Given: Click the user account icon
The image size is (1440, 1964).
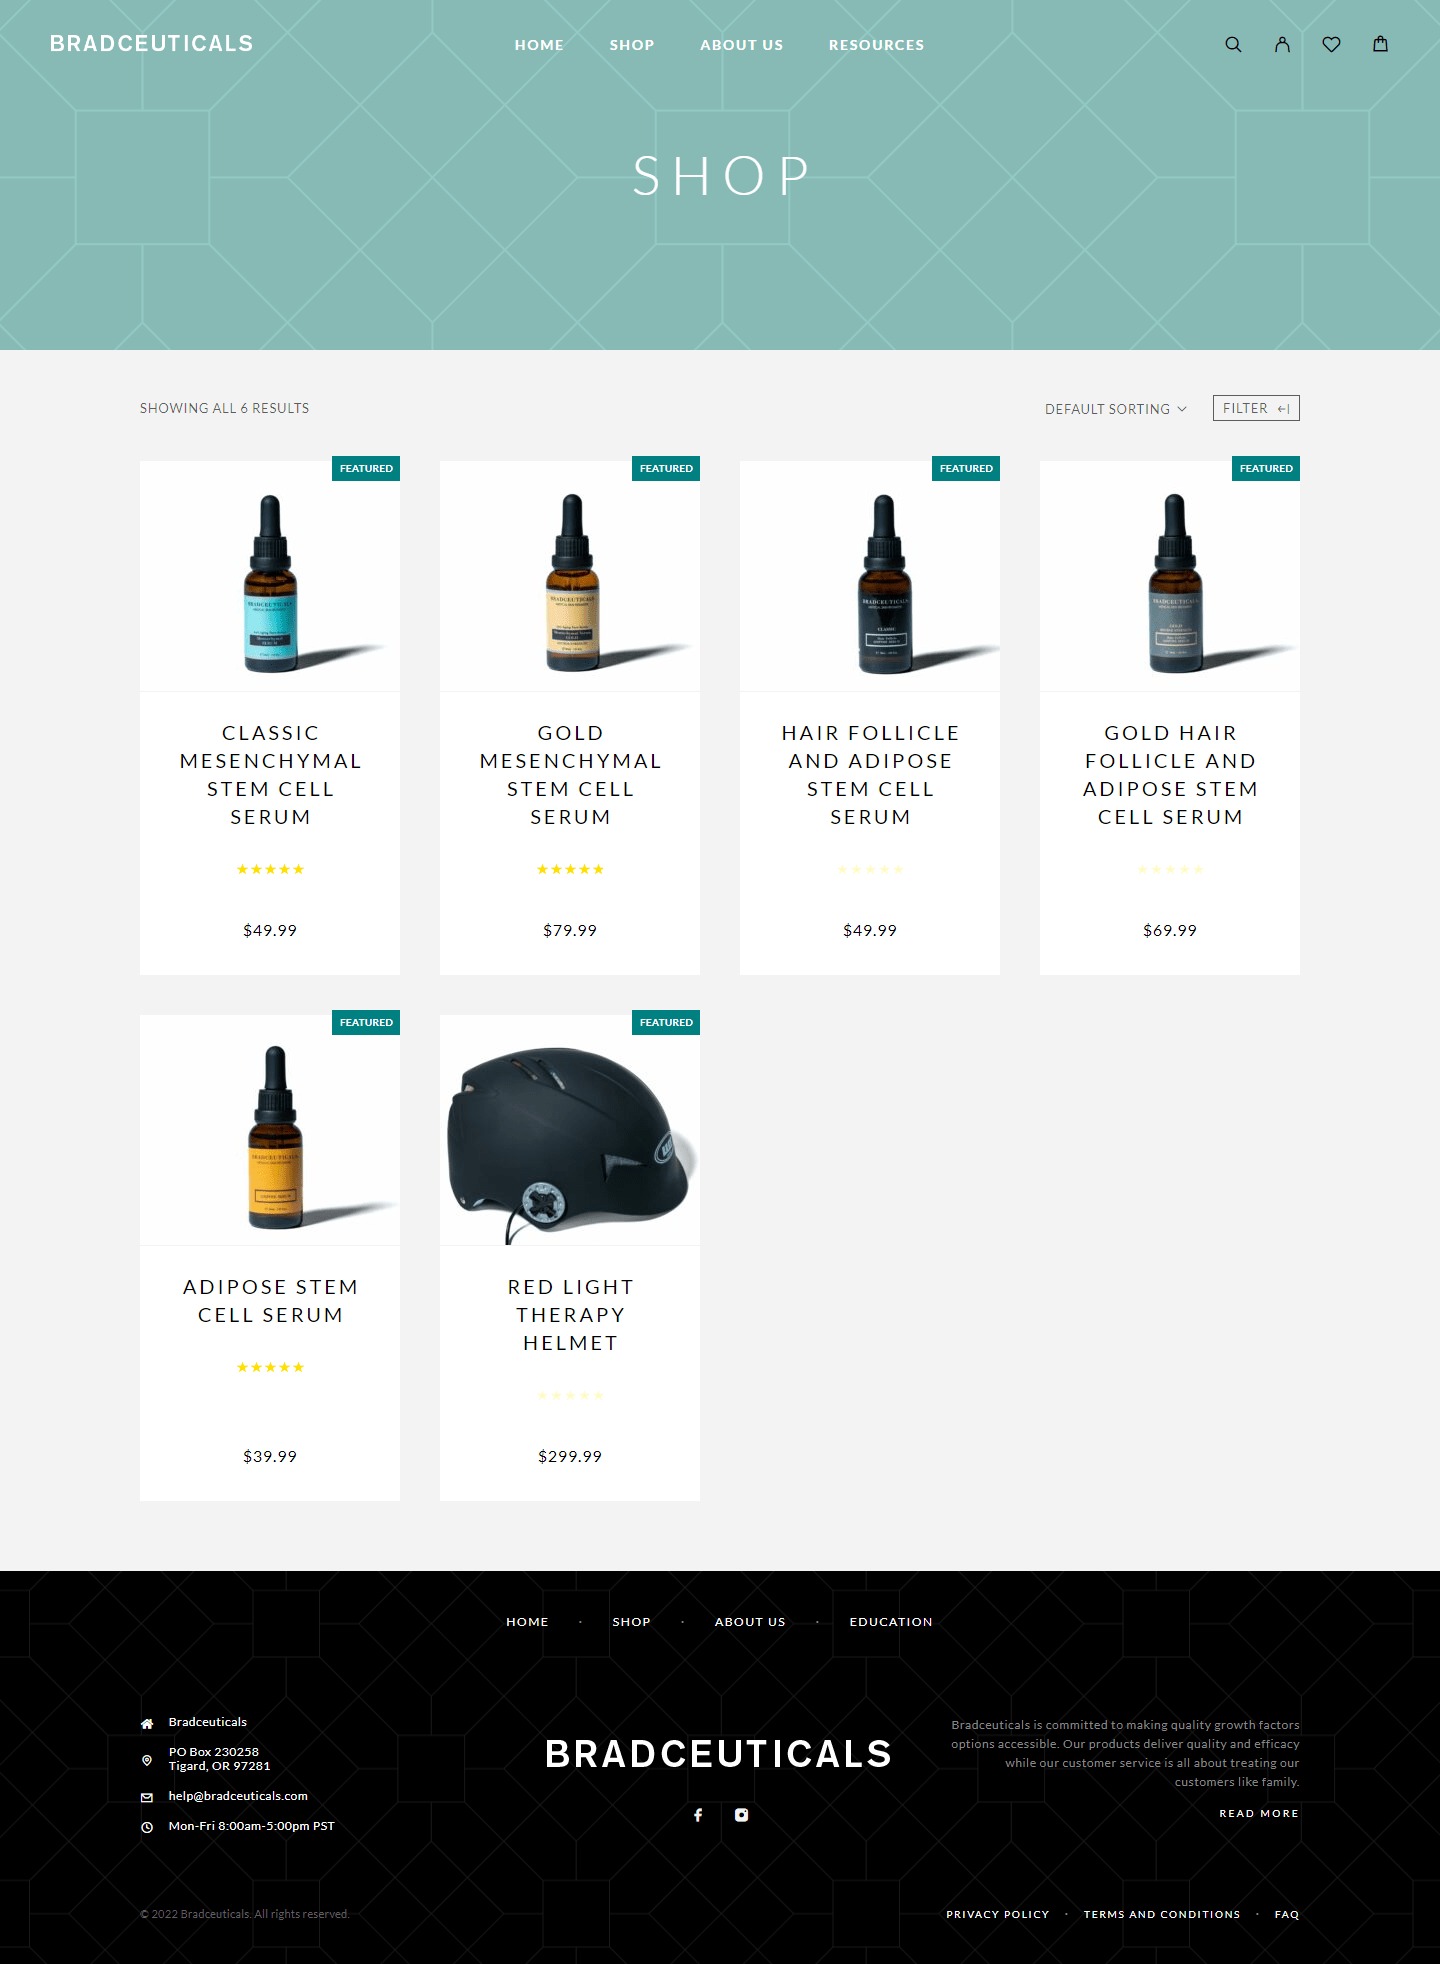Looking at the screenshot, I should [x=1282, y=44].
